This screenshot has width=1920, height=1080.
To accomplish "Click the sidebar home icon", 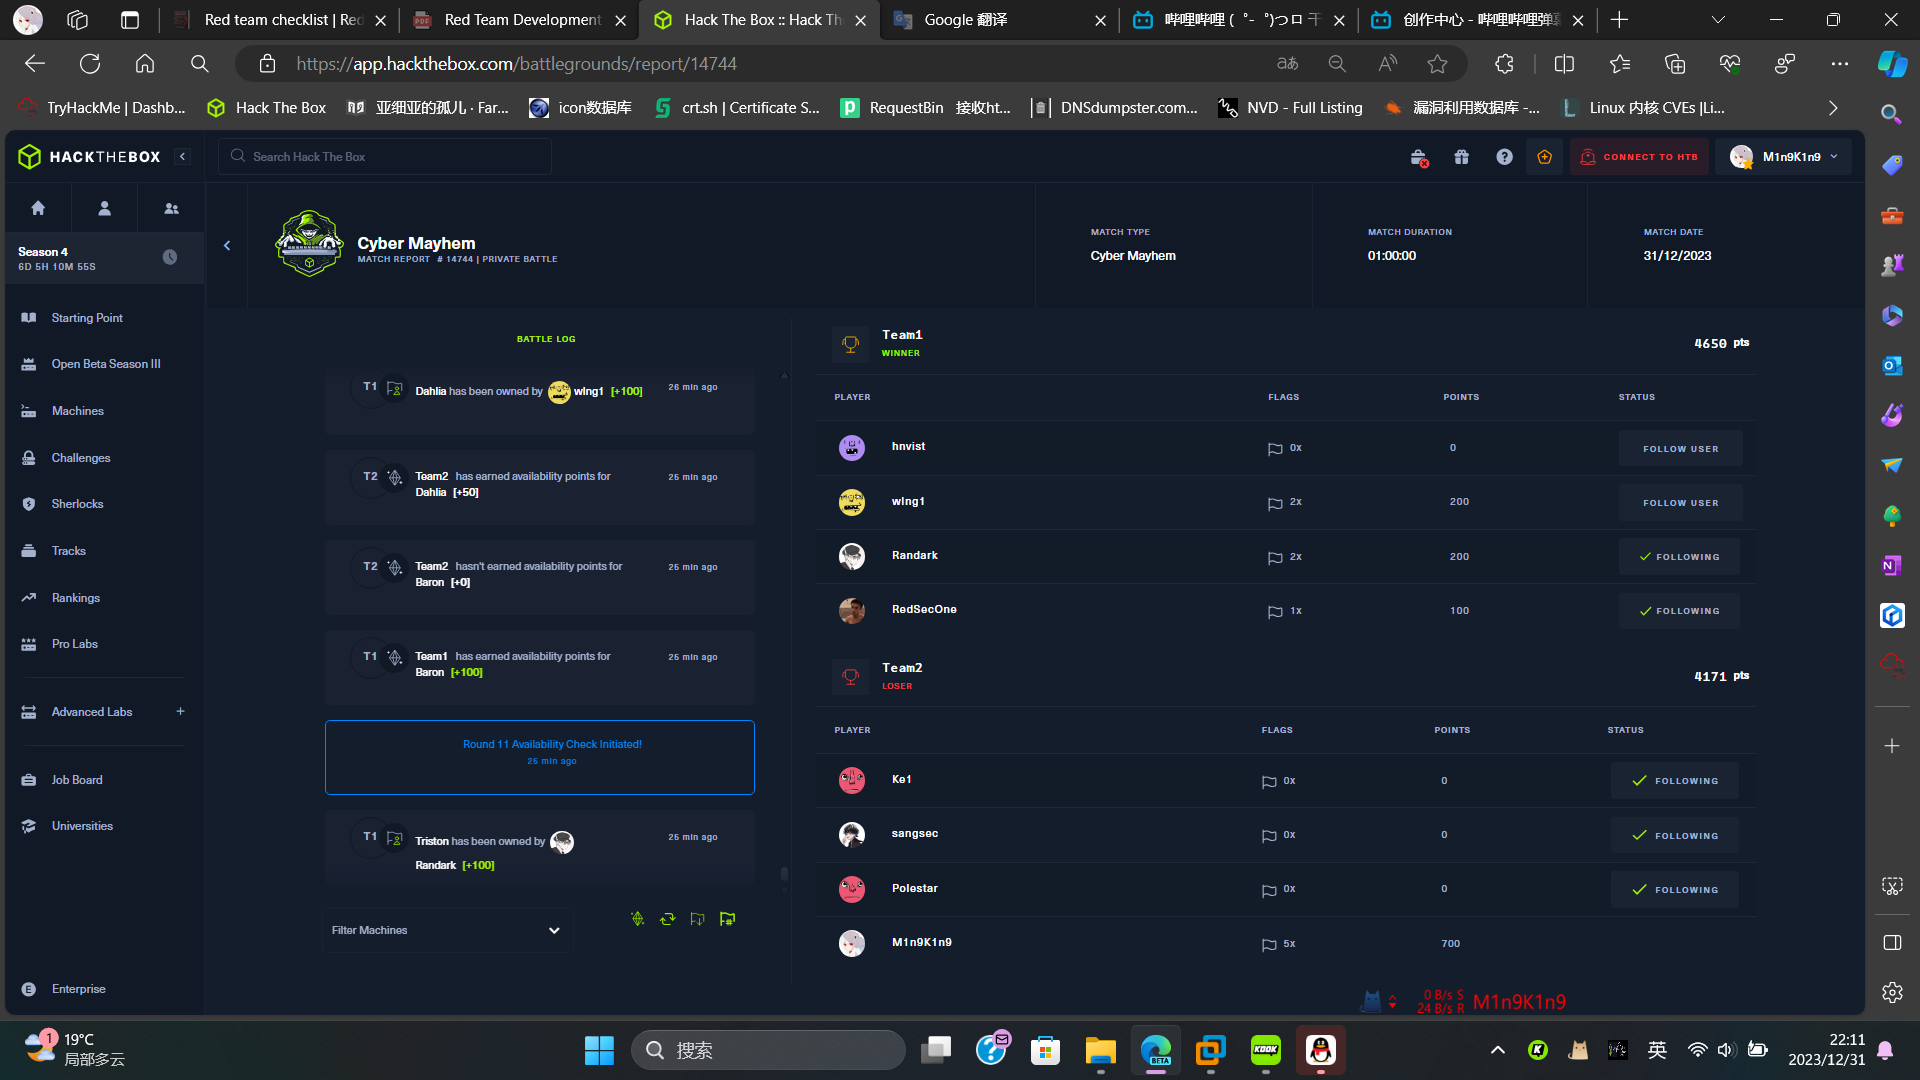I will coord(38,208).
